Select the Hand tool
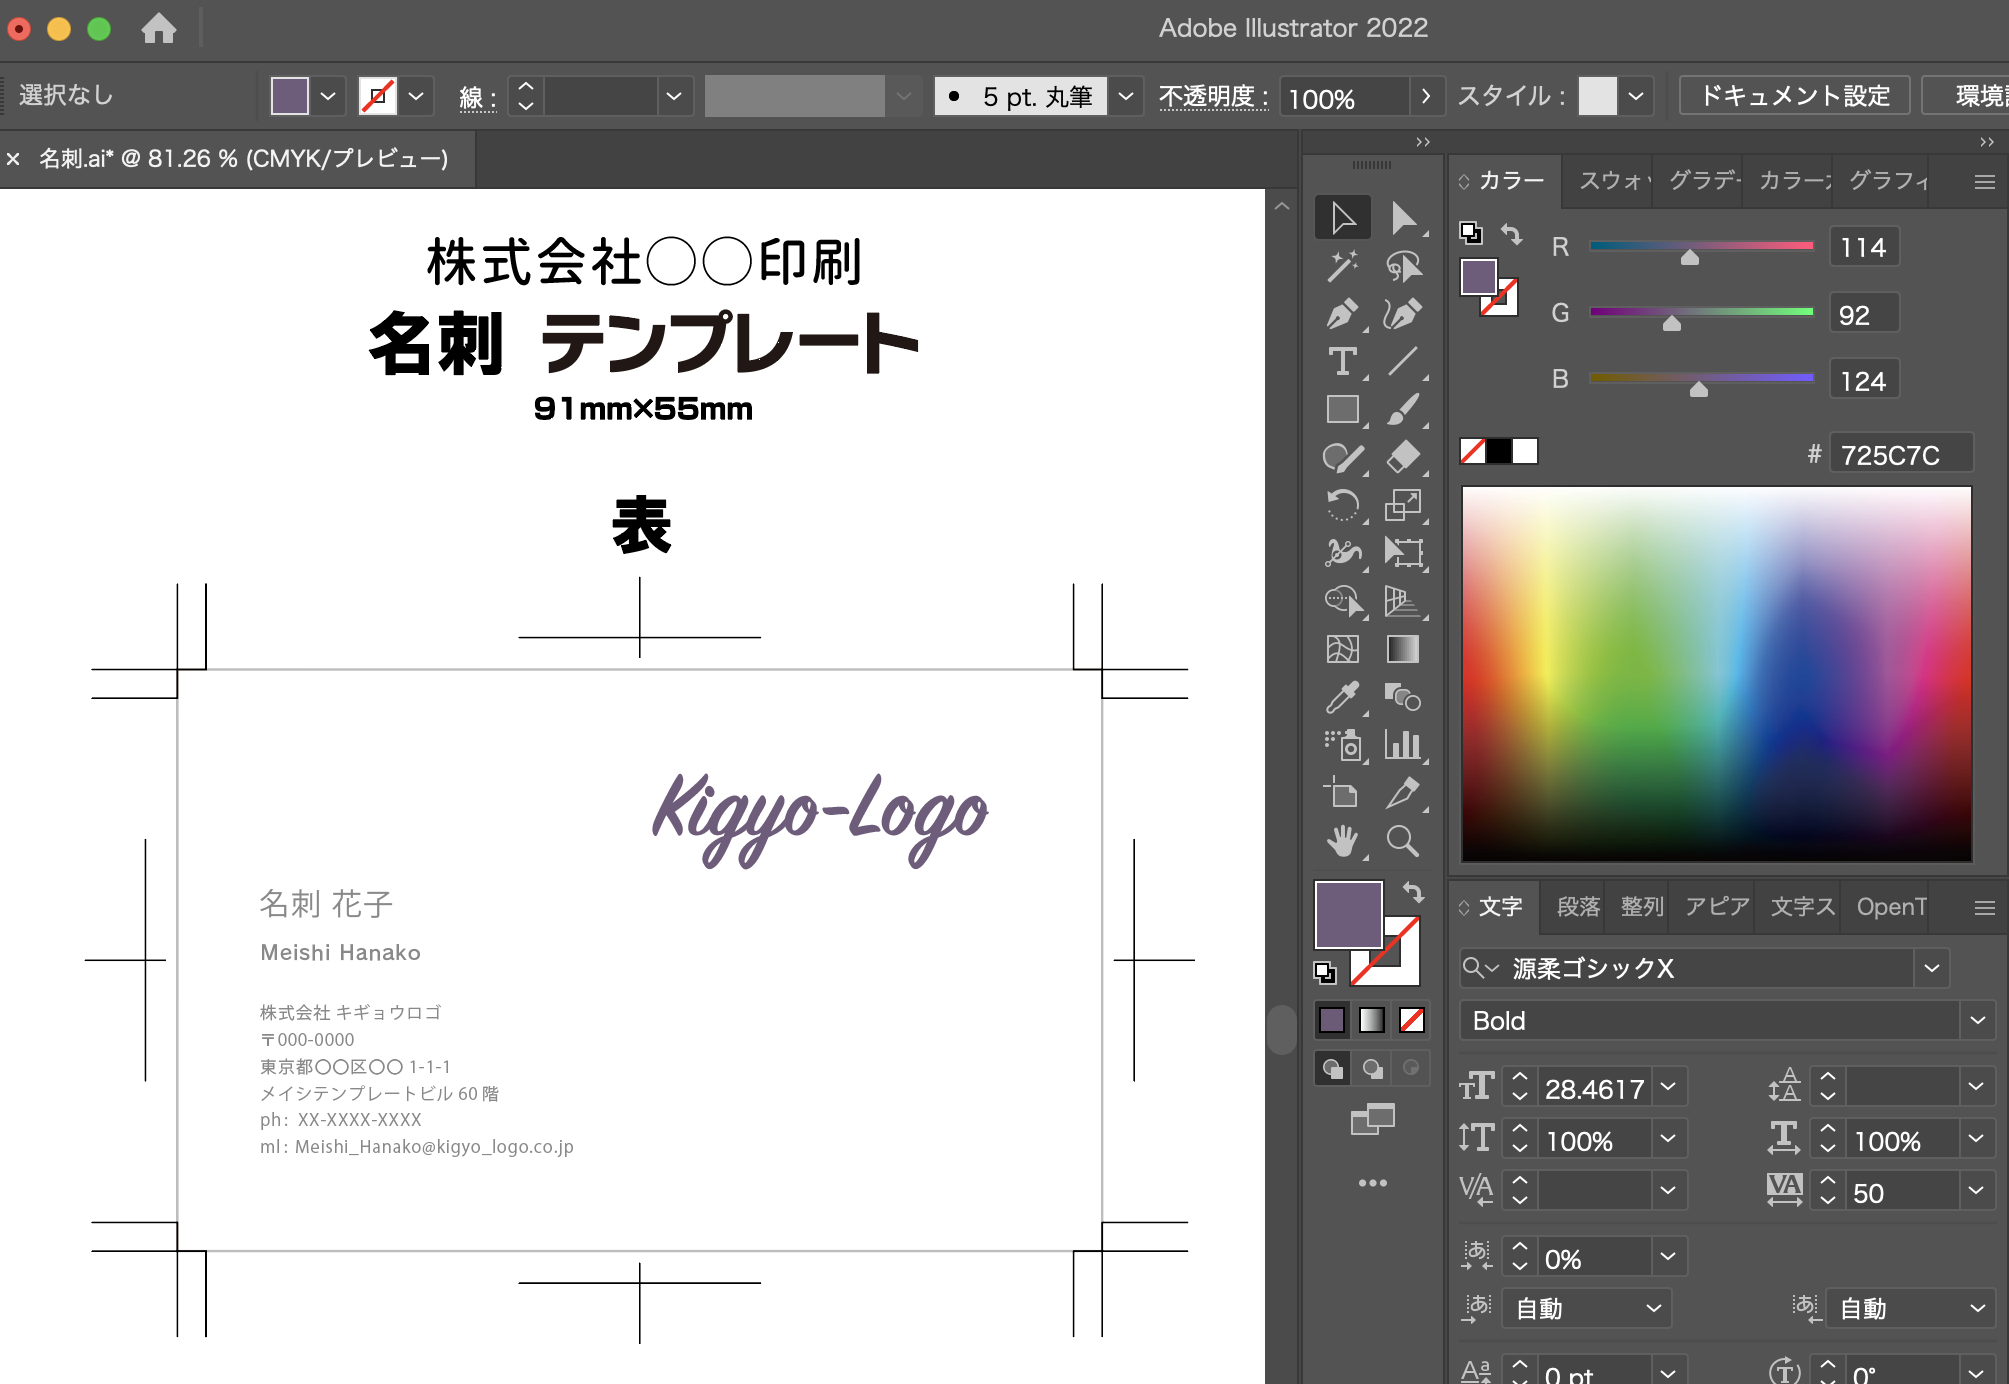 1342,841
